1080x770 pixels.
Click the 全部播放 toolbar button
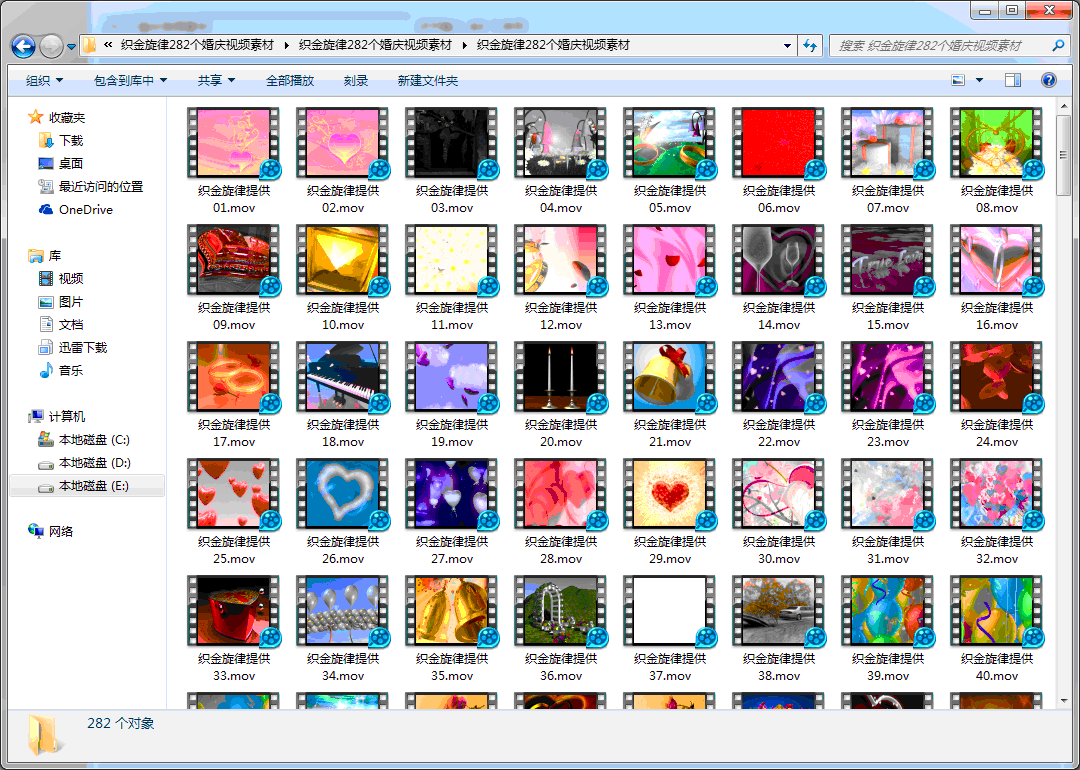tap(290, 80)
